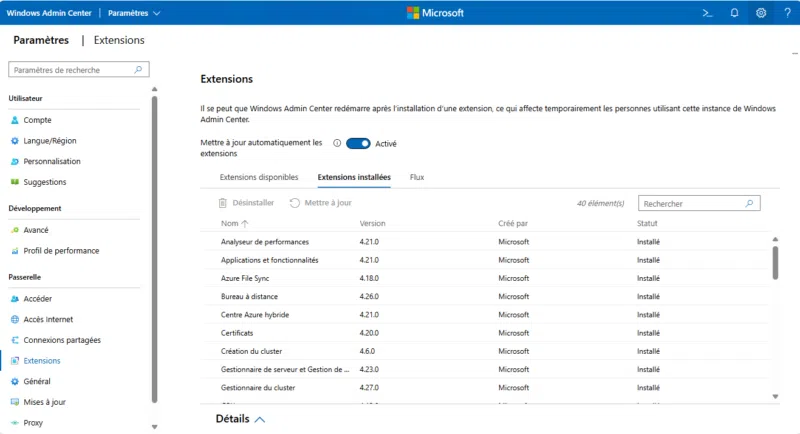Open the PowerShell console icon
Viewport: 800px width, 434px height.
[x=707, y=13]
